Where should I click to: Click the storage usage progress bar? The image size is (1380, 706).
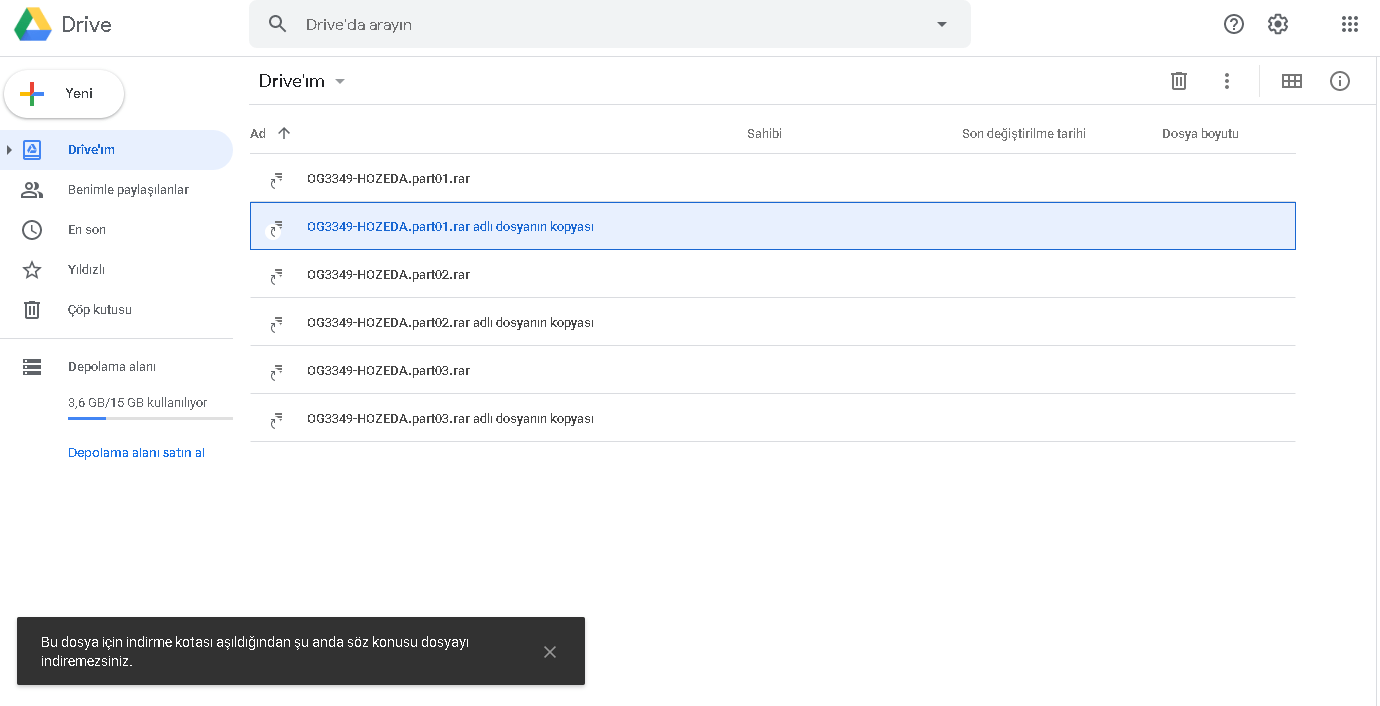coord(150,418)
